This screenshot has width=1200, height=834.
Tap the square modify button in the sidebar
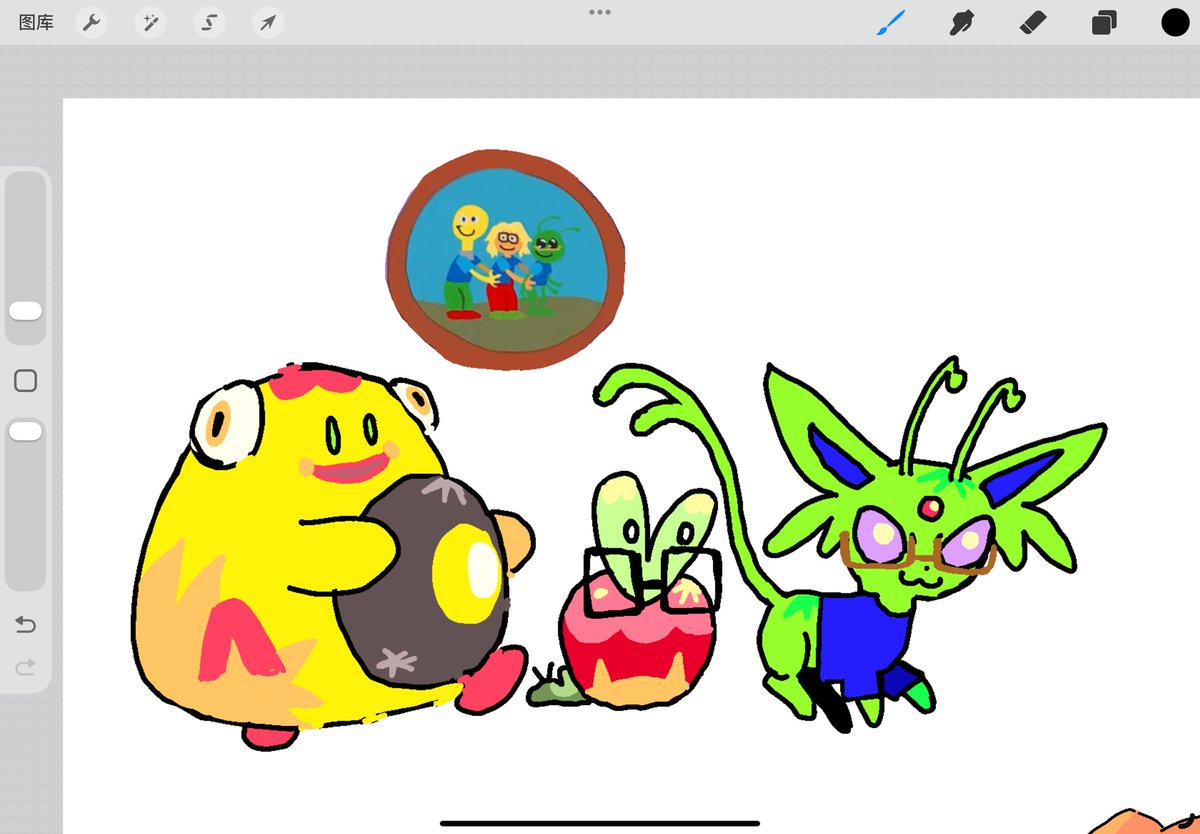coord(26,381)
